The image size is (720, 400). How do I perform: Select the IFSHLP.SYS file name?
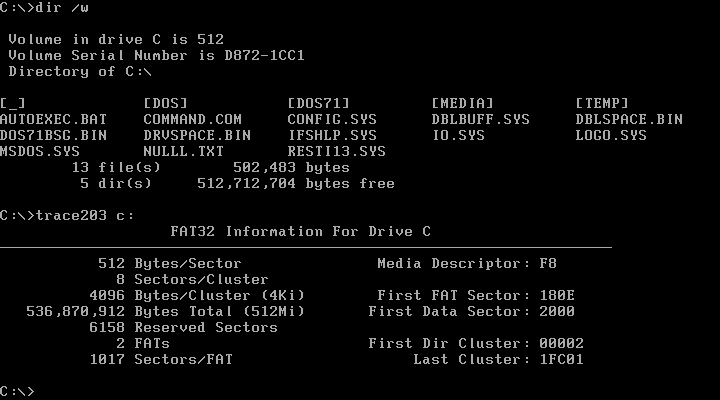click(332, 135)
